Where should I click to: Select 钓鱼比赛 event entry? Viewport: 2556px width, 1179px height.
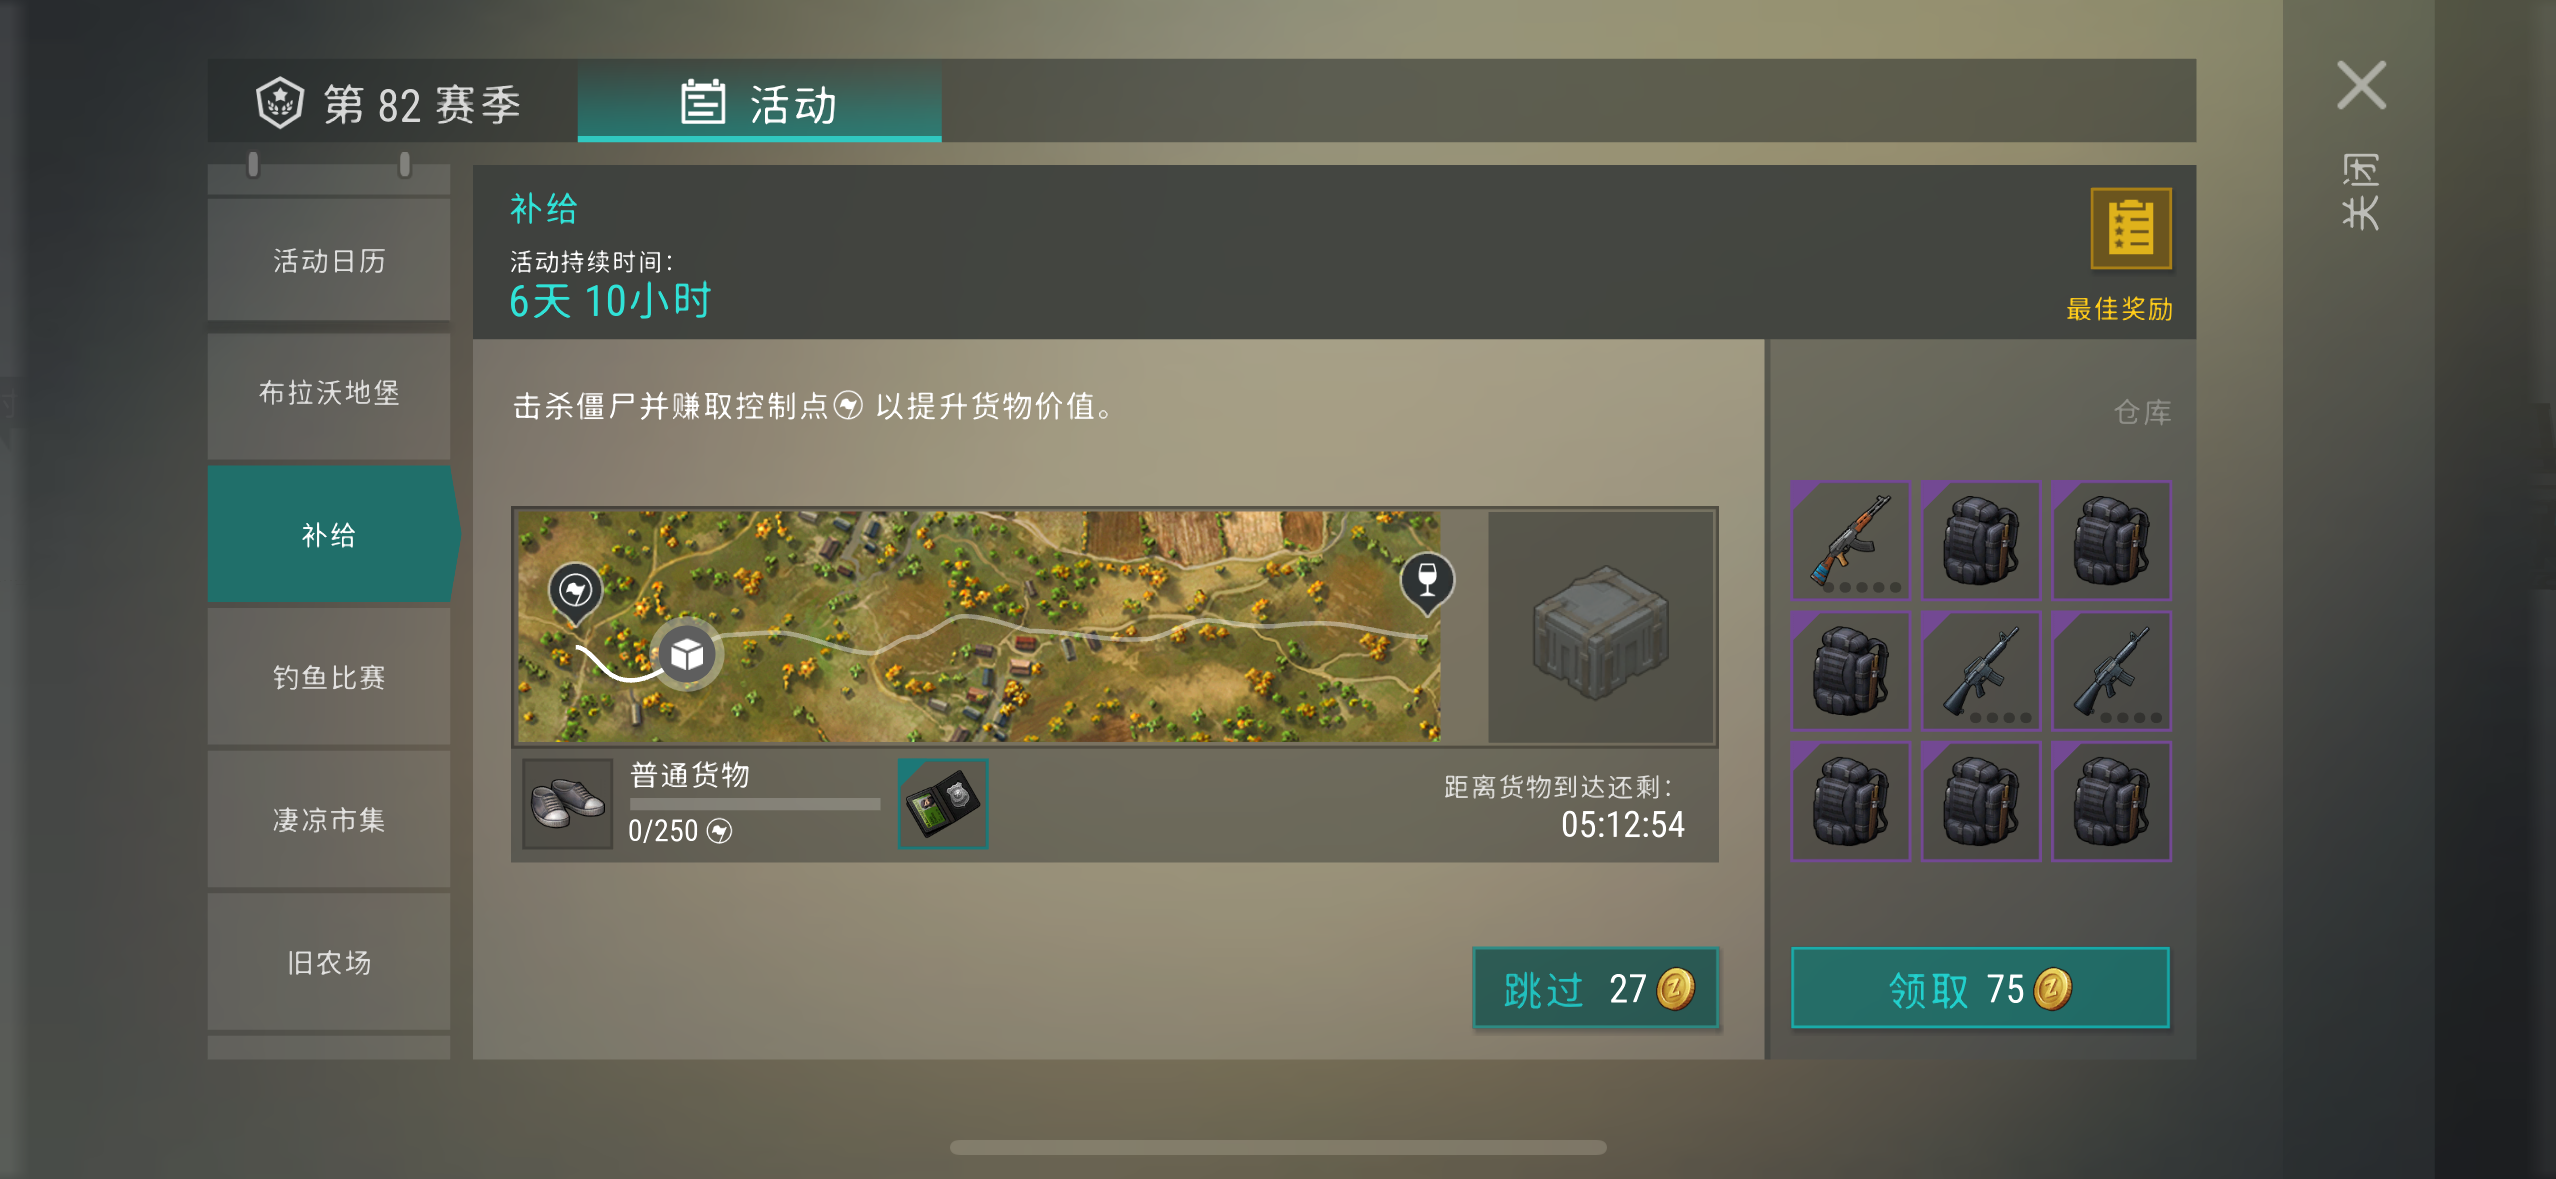[x=329, y=677]
